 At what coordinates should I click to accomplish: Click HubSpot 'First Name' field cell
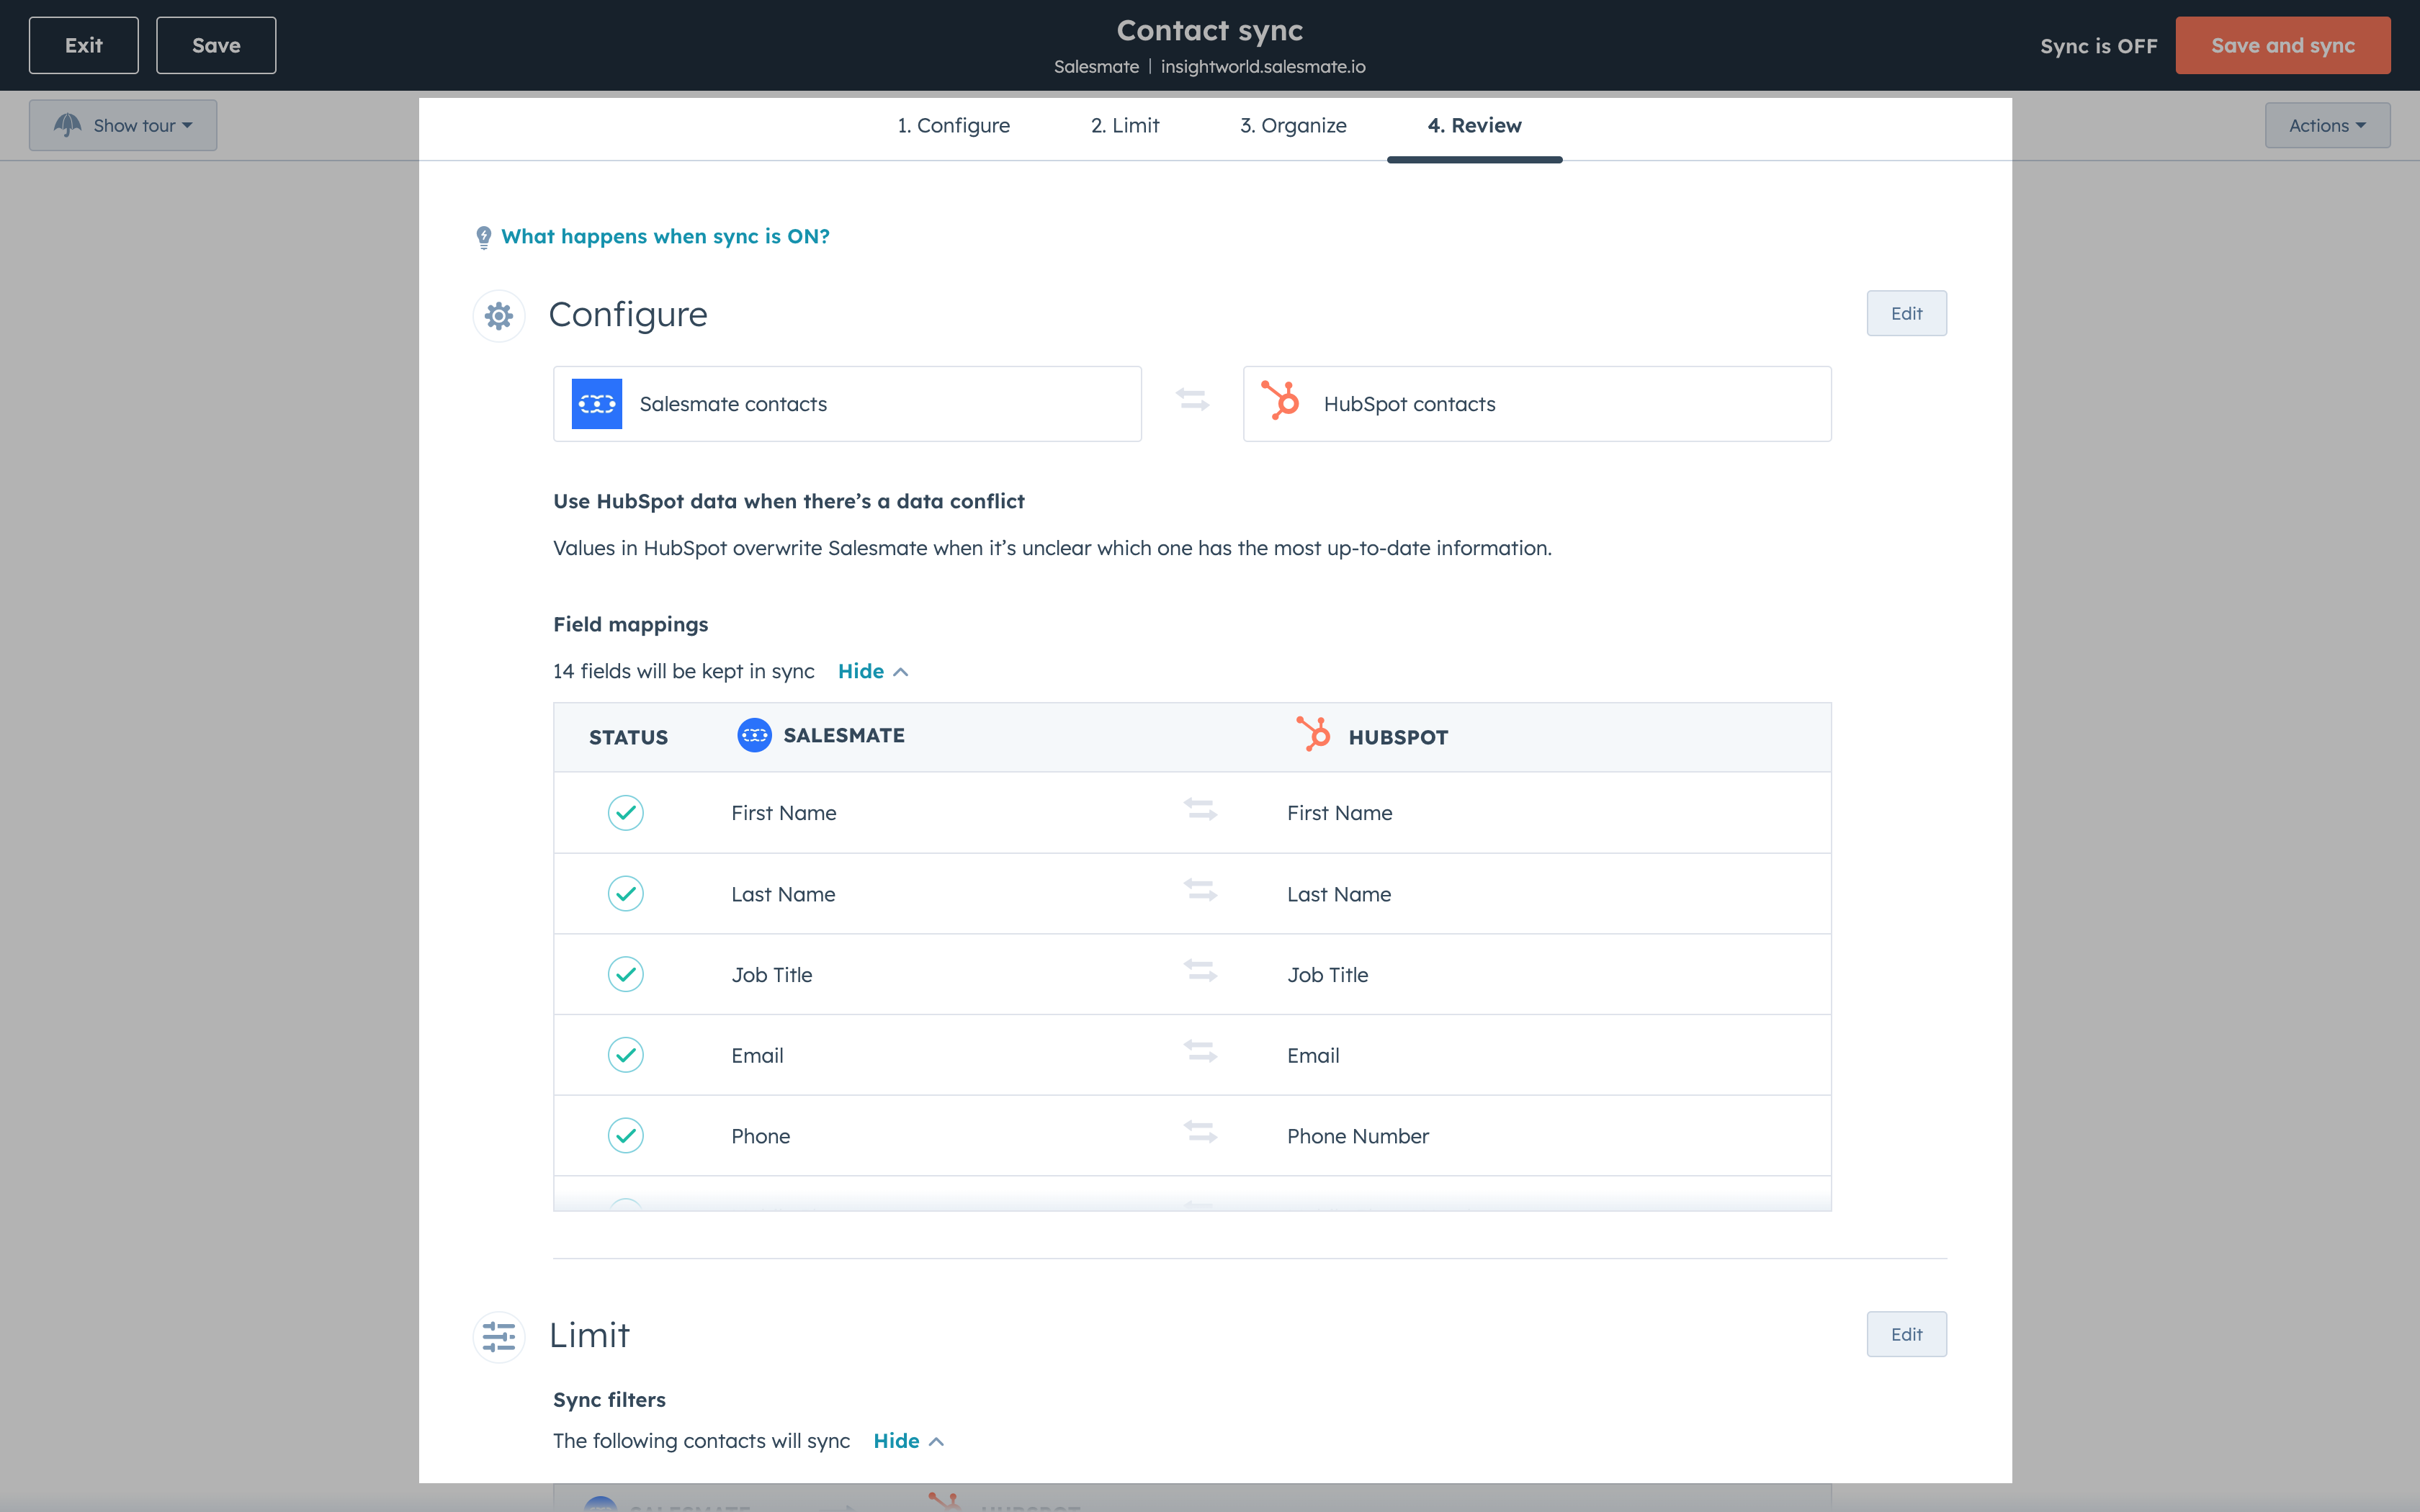[x=1339, y=813]
